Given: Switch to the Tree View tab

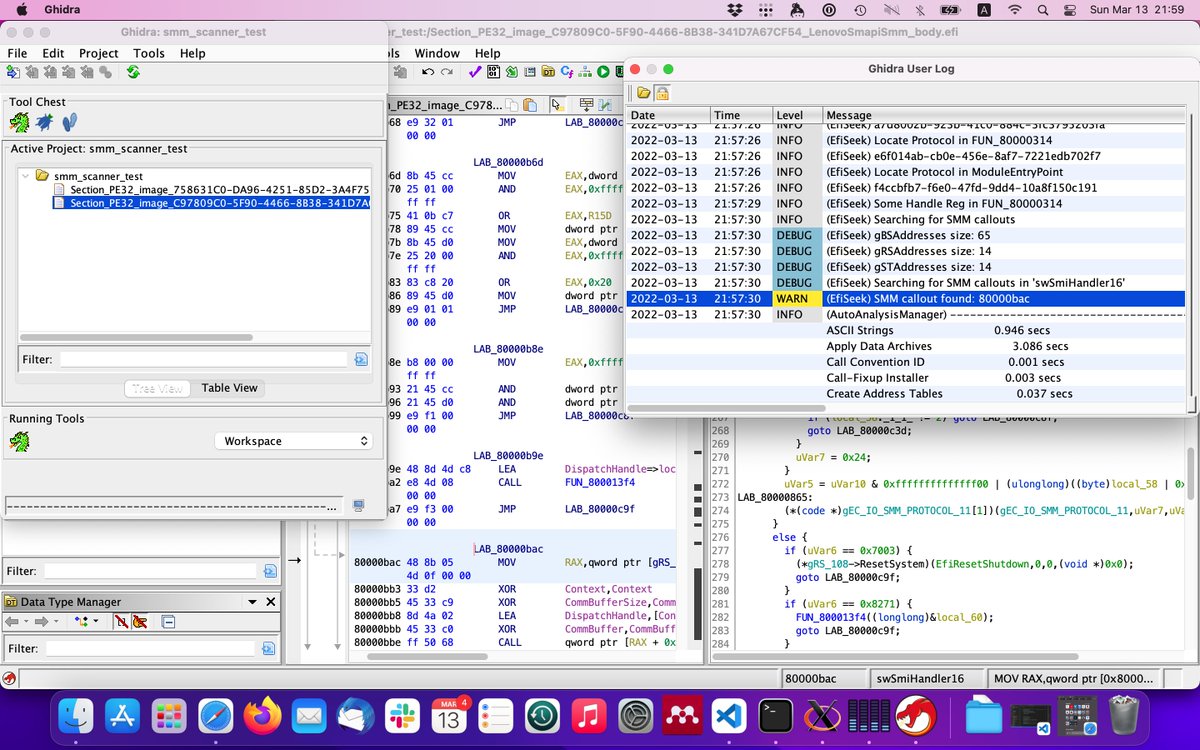Looking at the screenshot, I should point(158,388).
